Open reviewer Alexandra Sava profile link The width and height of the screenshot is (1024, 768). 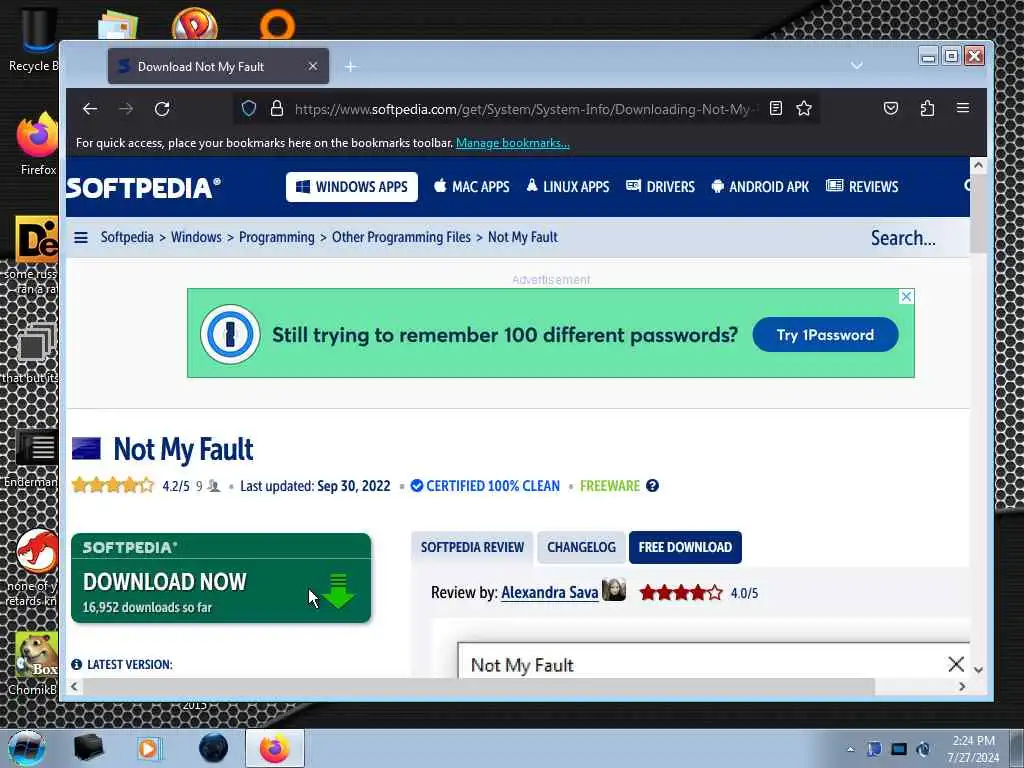click(x=549, y=592)
